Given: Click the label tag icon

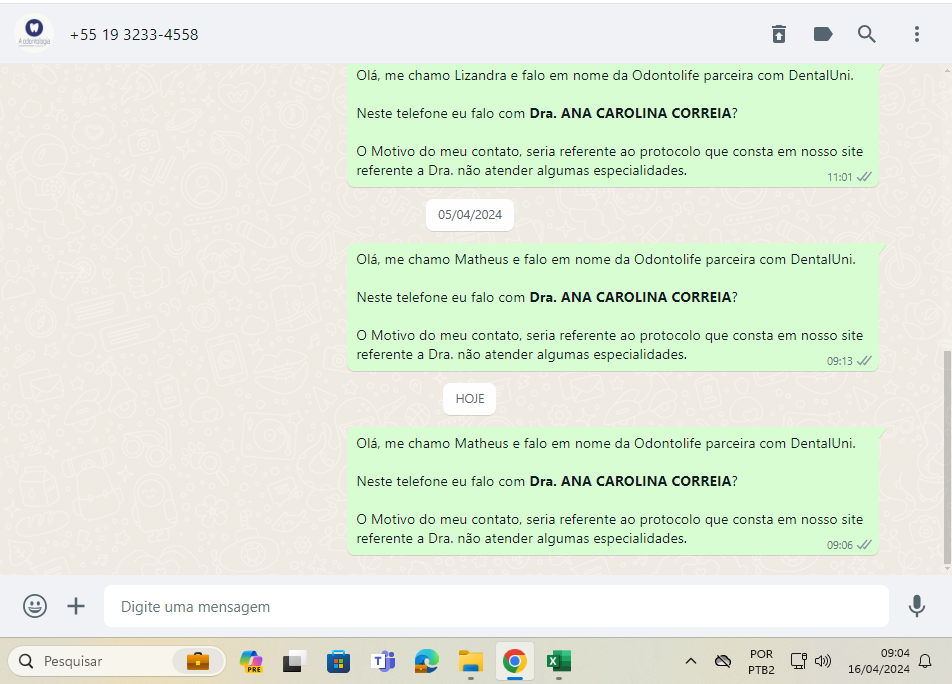Looking at the screenshot, I should click(x=823, y=34).
